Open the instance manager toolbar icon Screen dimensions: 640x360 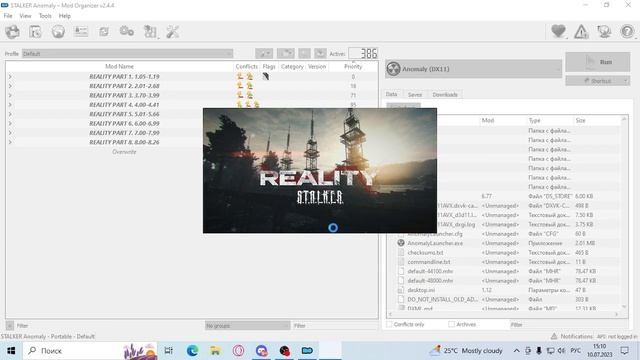click(x=13, y=31)
